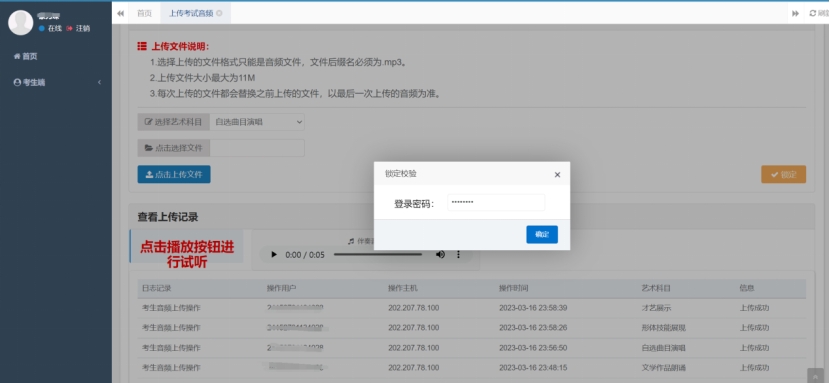Play the uploaded audio recording
Image resolution: width=830 pixels, height=383 pixels.
pyautogui.click(x=274, y=254)
